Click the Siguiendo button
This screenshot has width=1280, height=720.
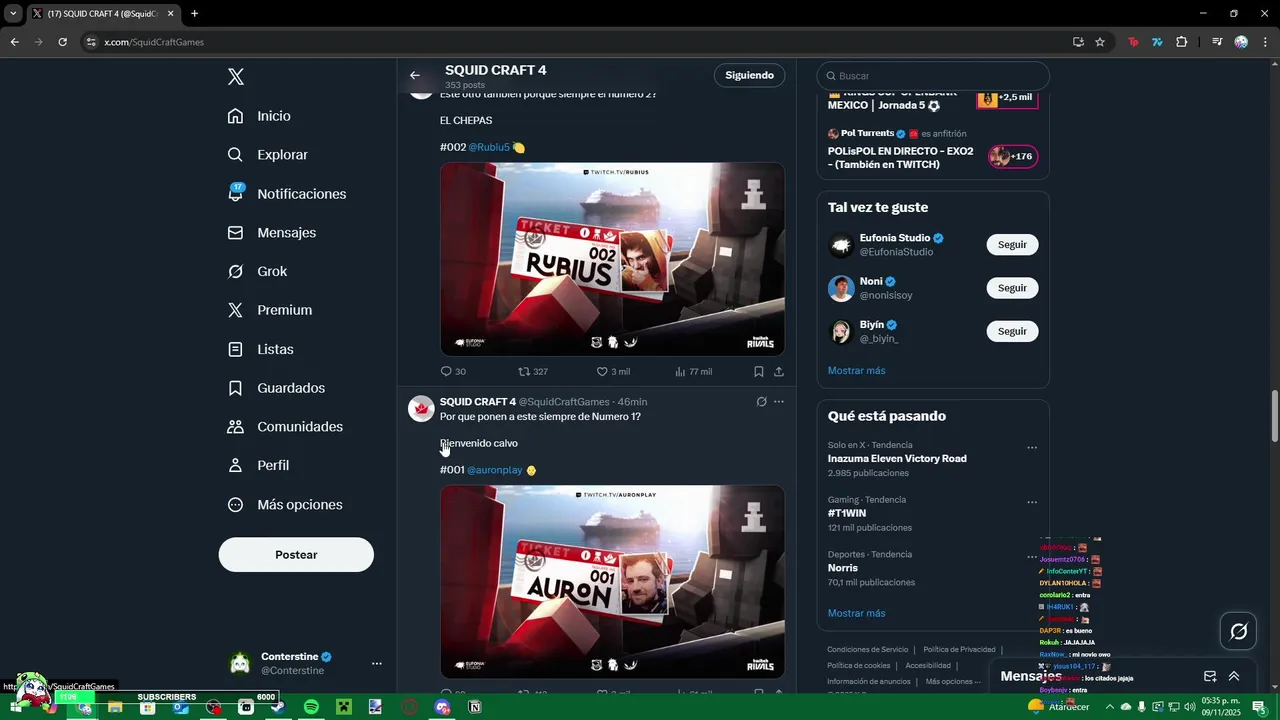tap(750, 75)
